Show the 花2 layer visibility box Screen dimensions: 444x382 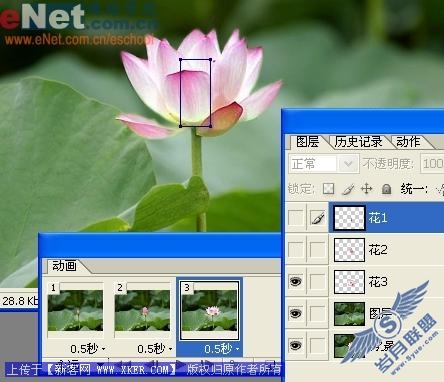pyautogui.click(x=296, y=249)
